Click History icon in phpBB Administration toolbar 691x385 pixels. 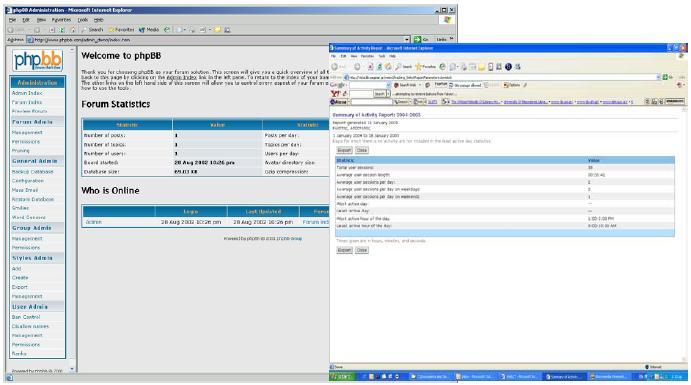click(167, 30)
